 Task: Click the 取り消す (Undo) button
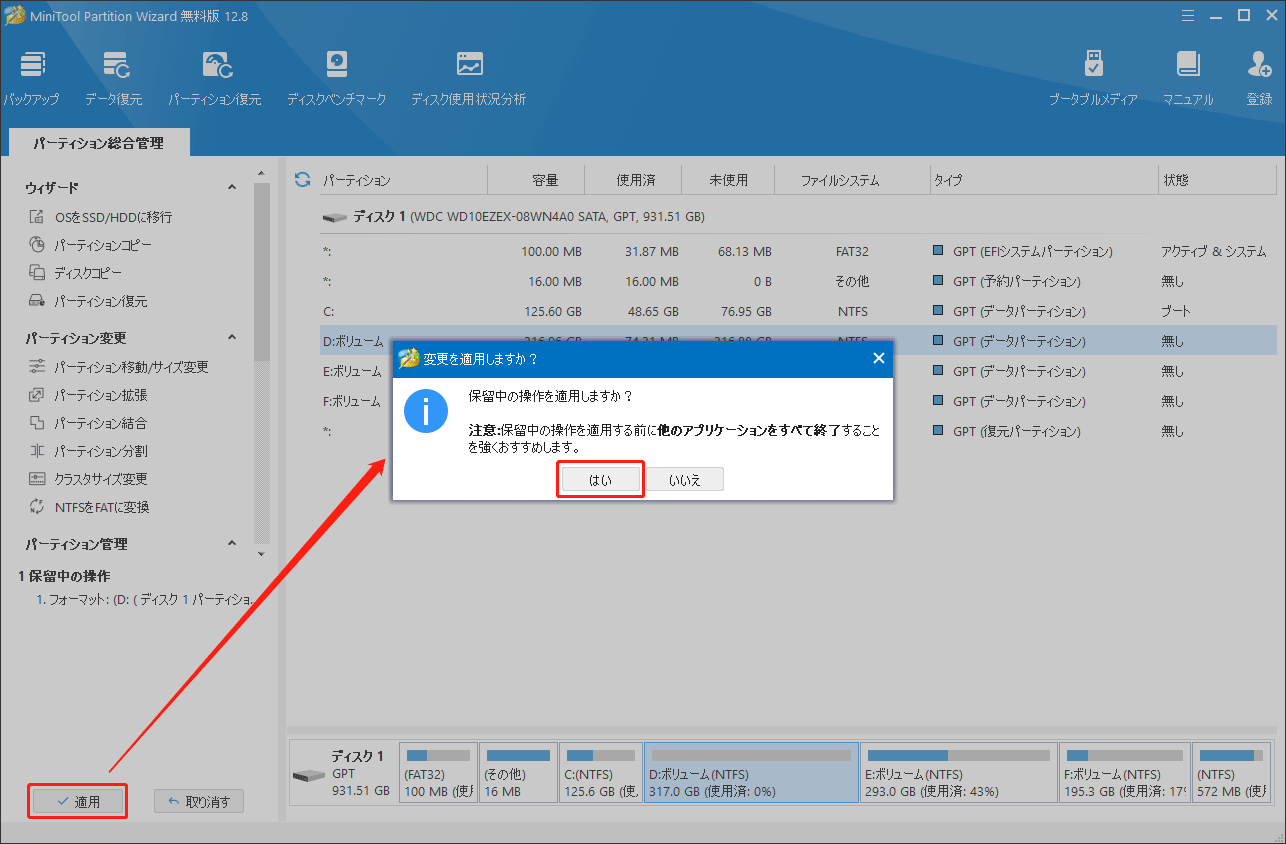pos(199,802)
